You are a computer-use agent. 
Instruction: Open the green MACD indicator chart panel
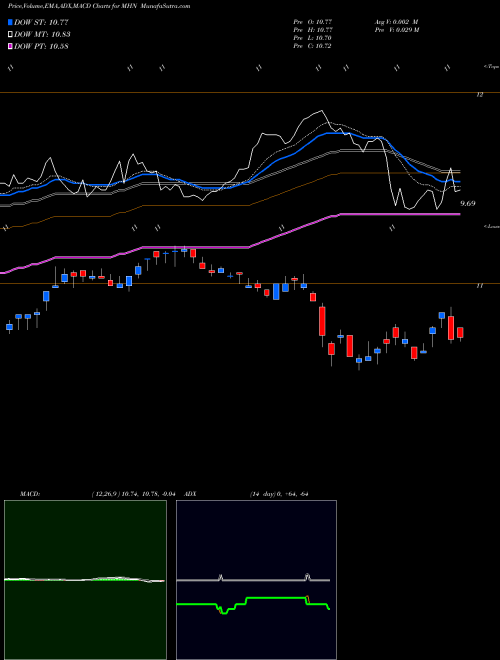pos(85,580)
